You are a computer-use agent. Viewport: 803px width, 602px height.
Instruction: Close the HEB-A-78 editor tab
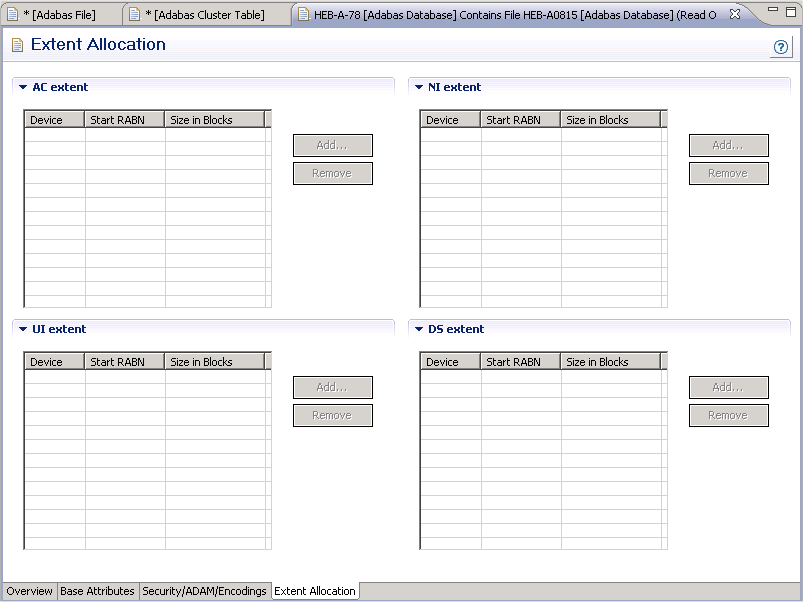(735, 15)
